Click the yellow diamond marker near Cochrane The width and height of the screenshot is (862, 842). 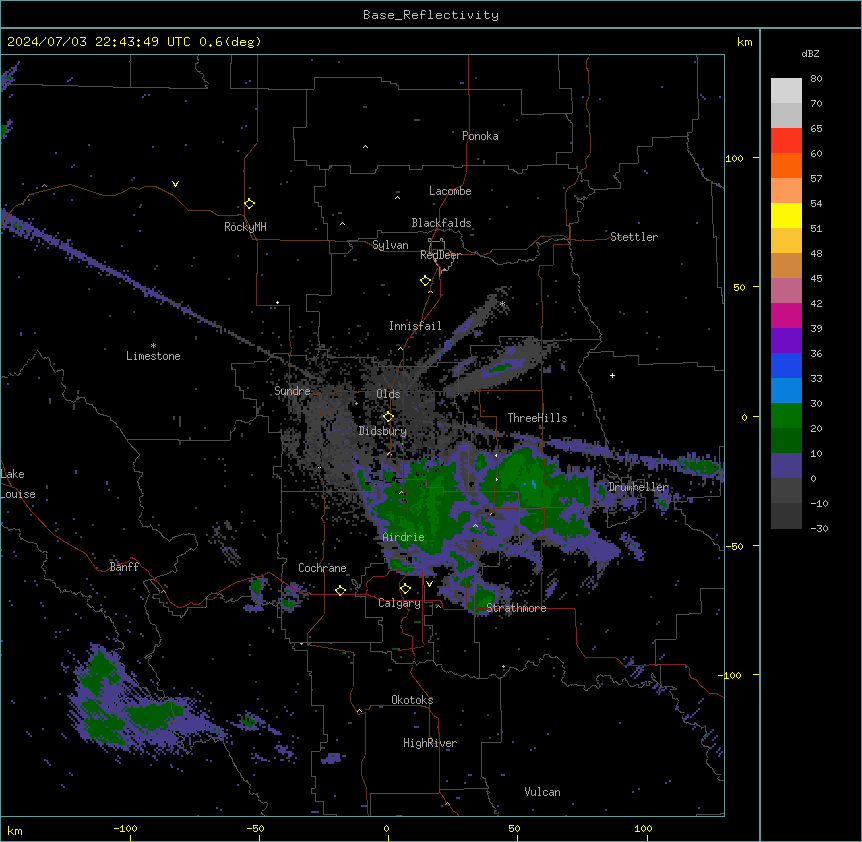340,591
